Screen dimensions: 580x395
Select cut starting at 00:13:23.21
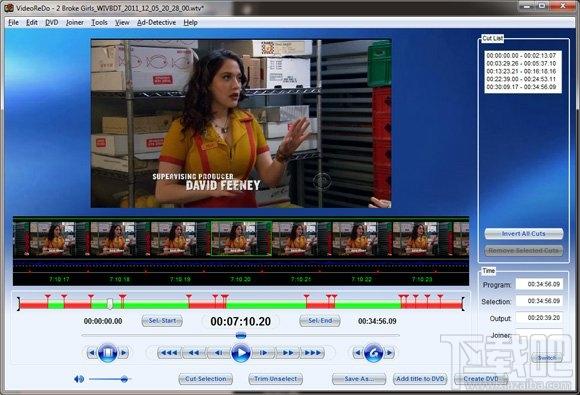coord(521,71)
